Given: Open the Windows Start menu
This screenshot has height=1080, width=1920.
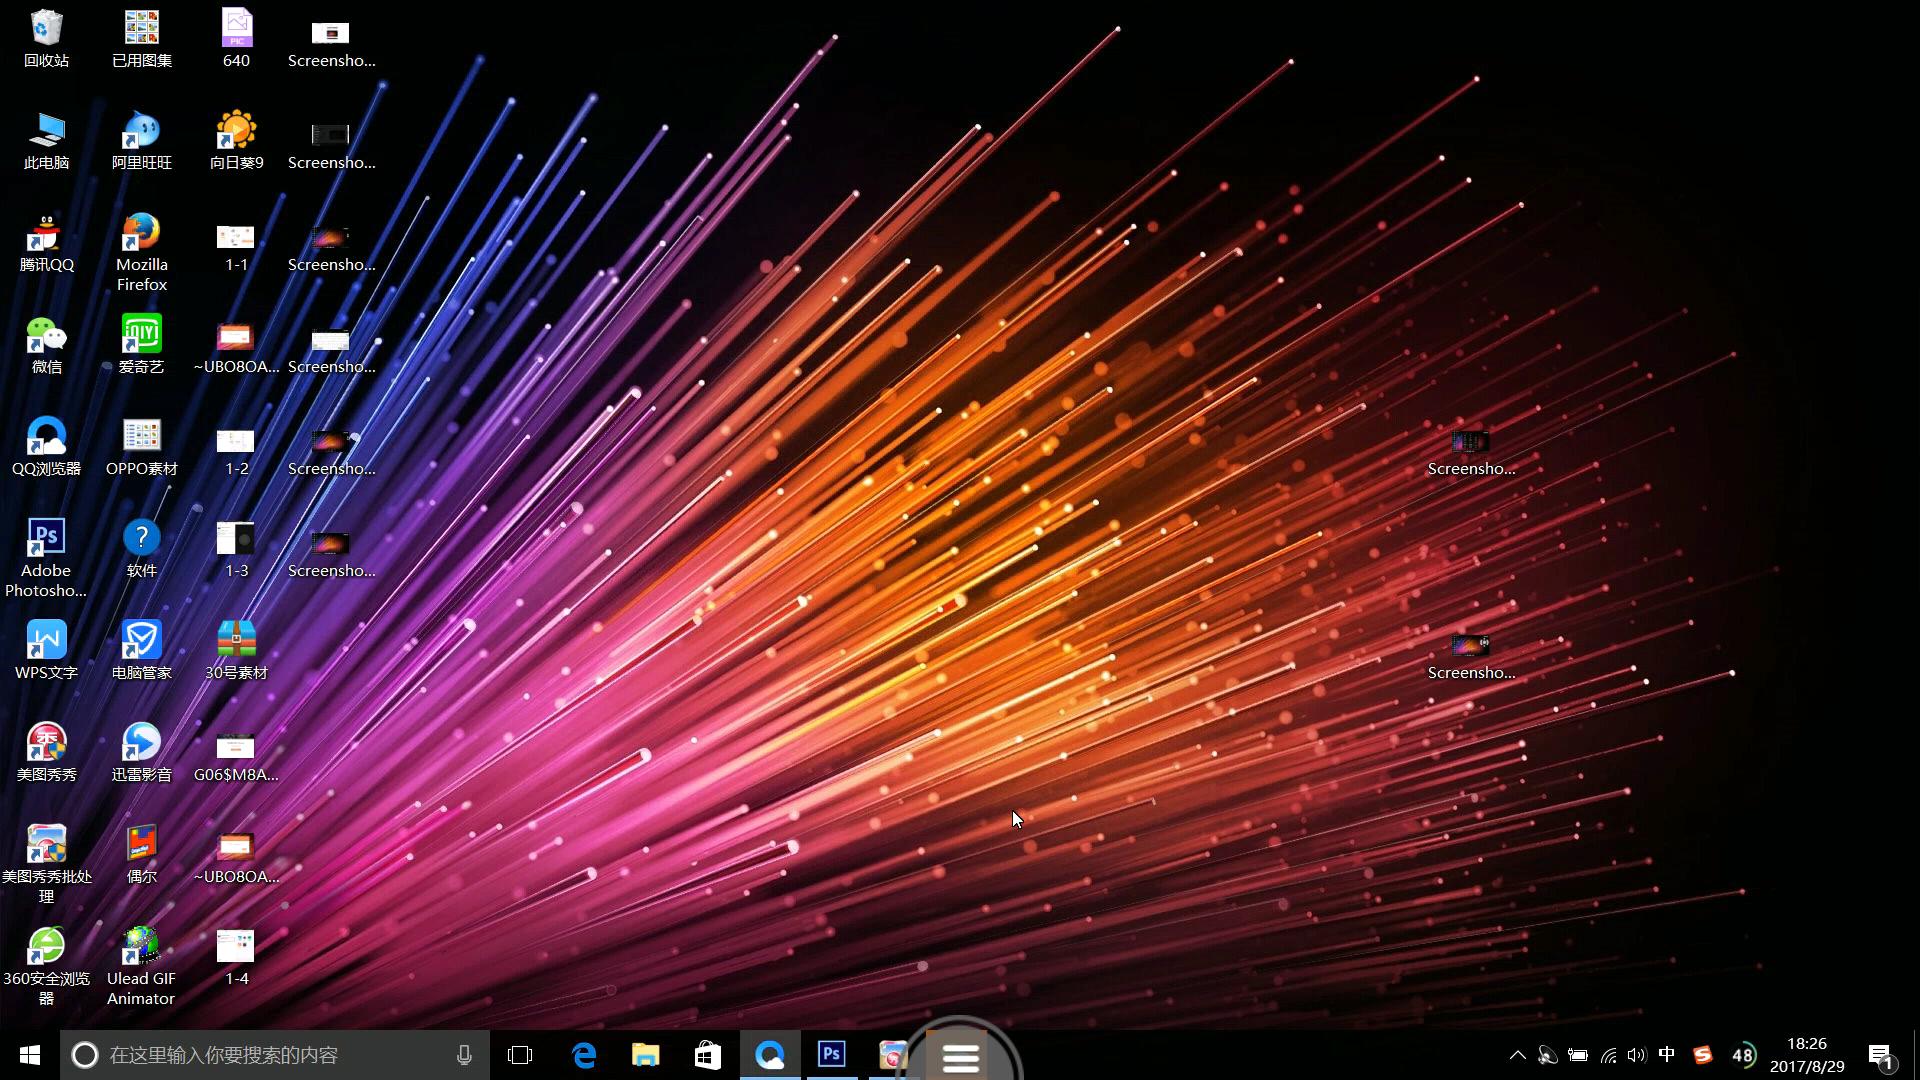Looking at the screenshot, I should (x=29, y=1054).
